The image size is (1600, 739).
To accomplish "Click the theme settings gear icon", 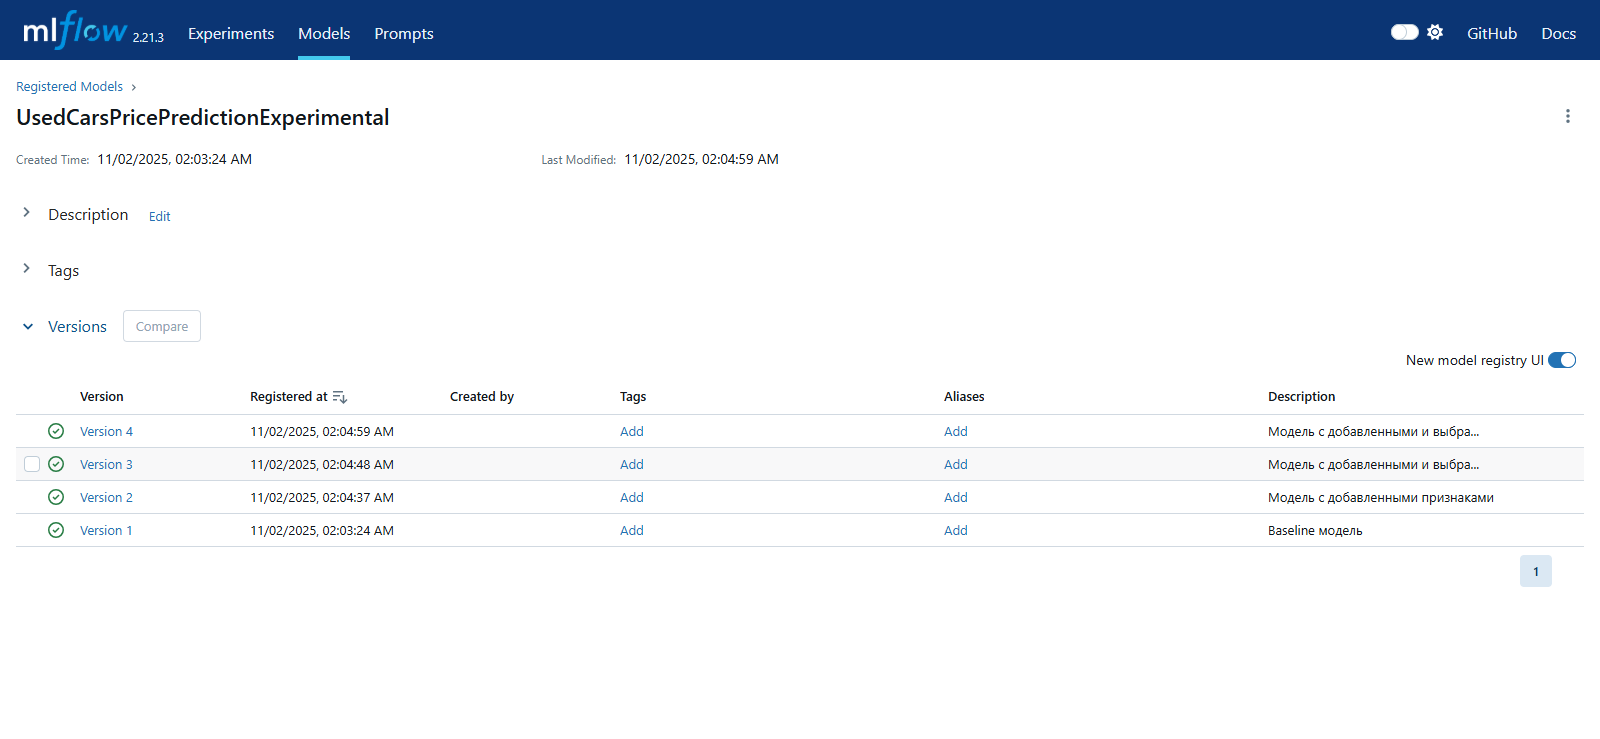I will pyautogui.click(x=1435, y=32).
